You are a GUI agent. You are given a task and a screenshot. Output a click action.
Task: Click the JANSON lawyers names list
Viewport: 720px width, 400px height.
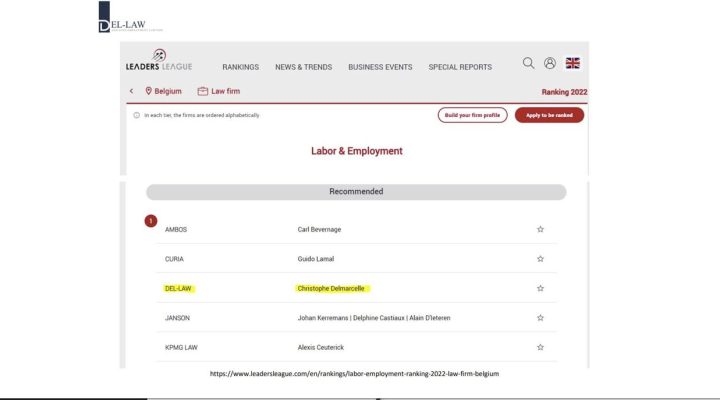tap(374, 318)
